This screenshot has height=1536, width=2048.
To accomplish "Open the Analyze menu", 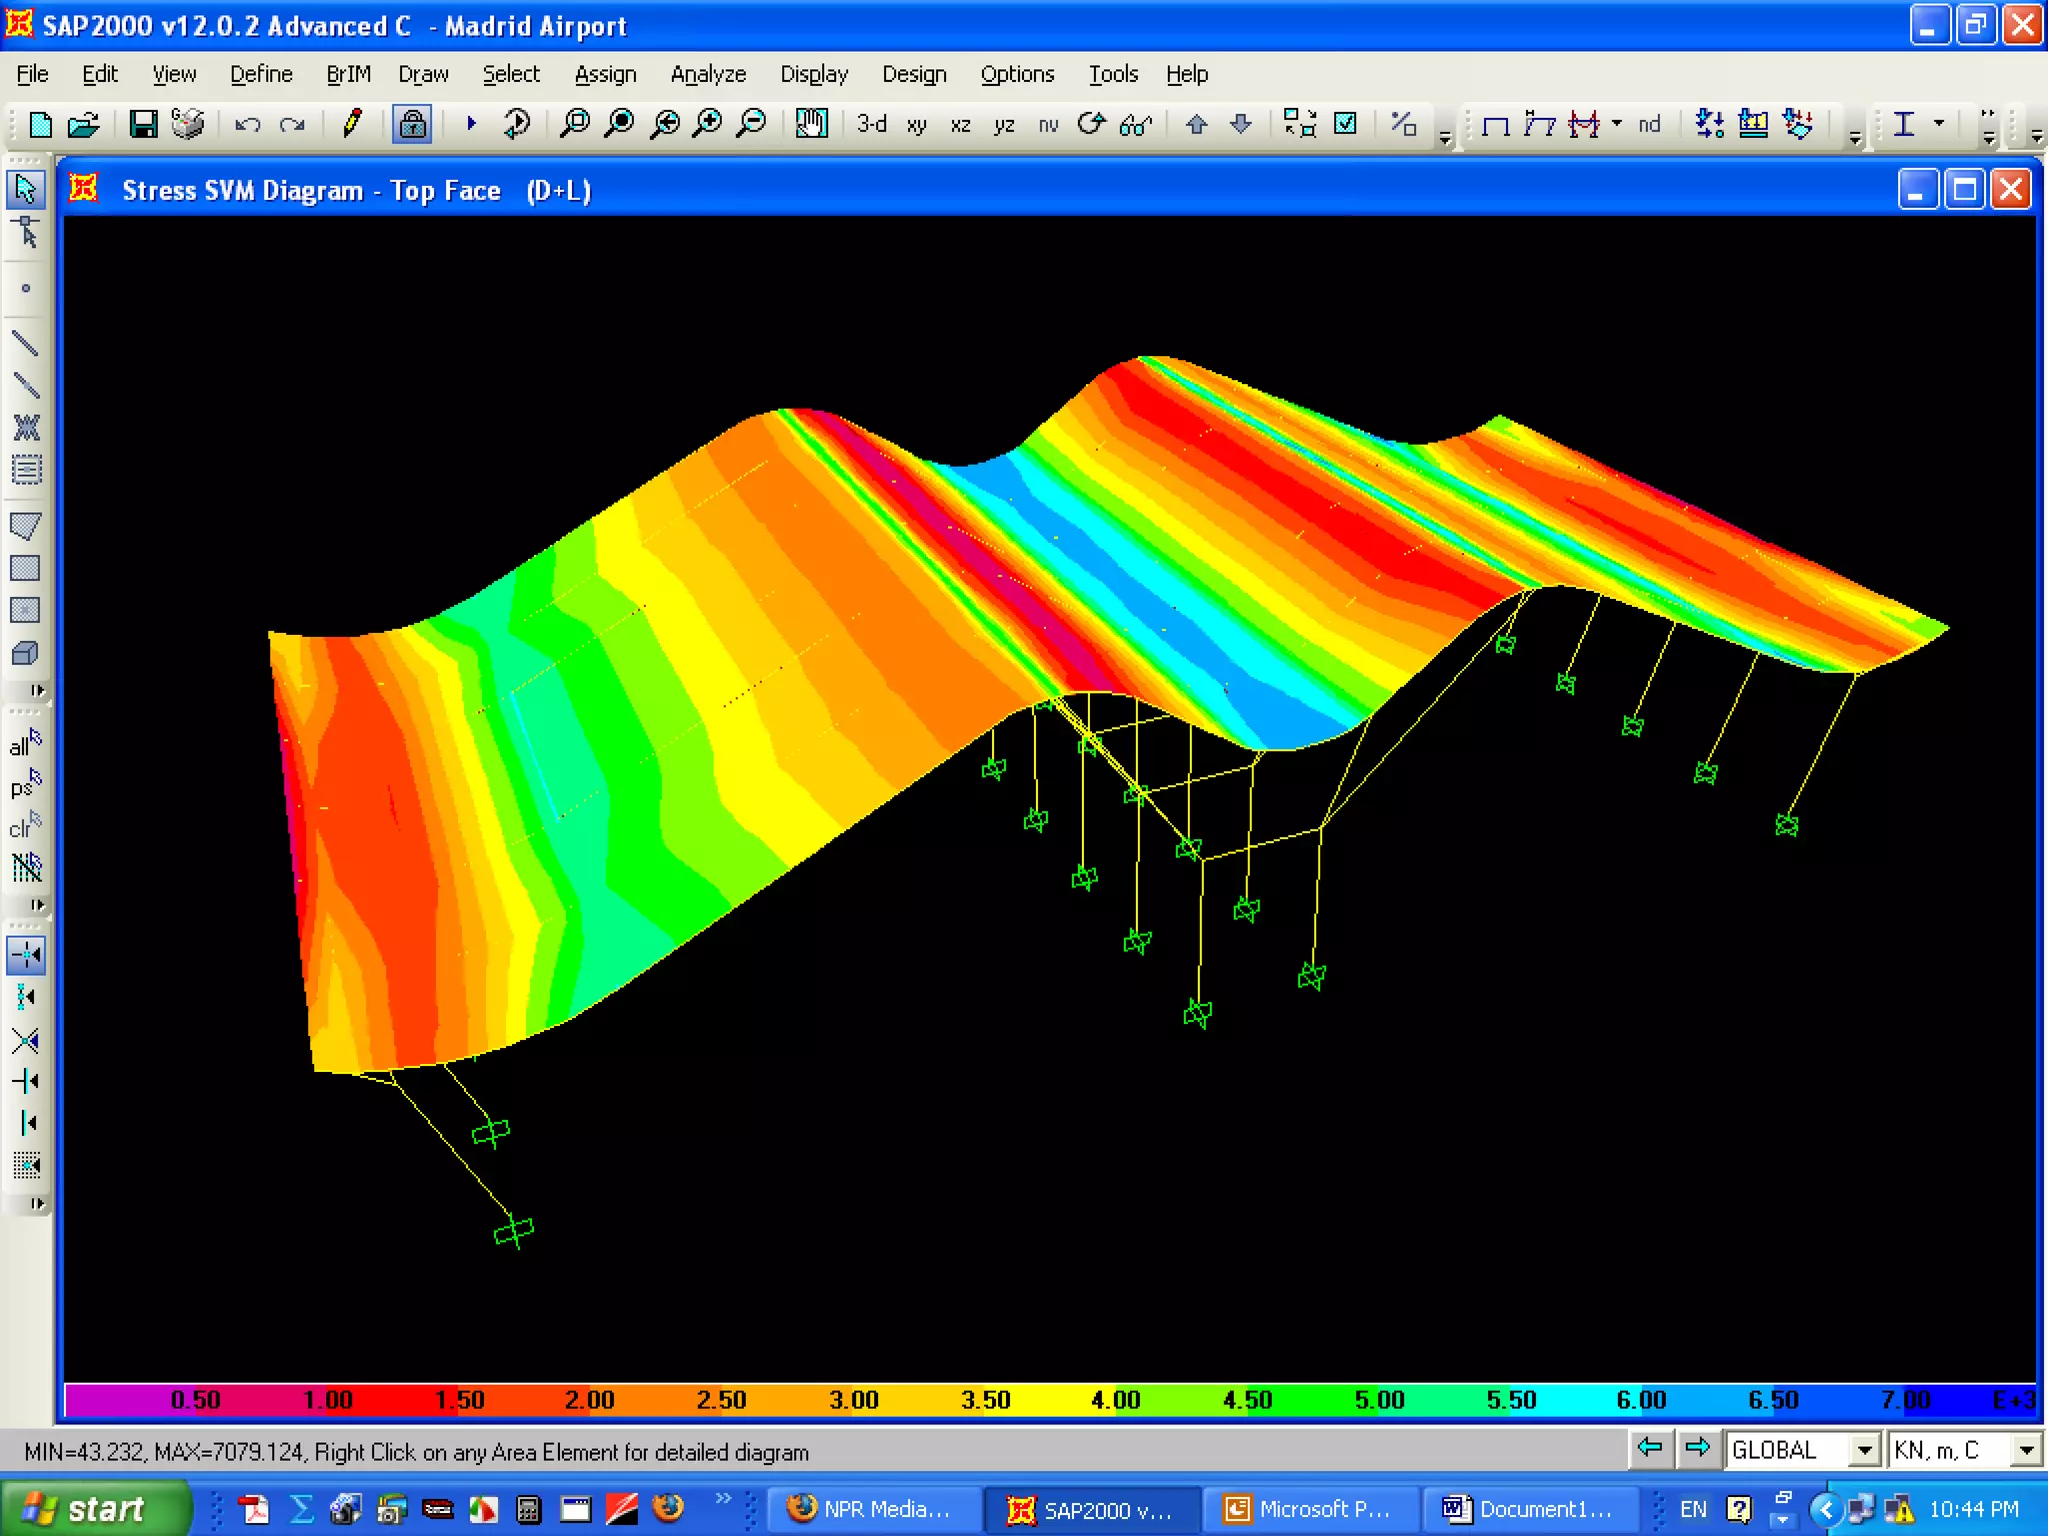I will (707, 74).
